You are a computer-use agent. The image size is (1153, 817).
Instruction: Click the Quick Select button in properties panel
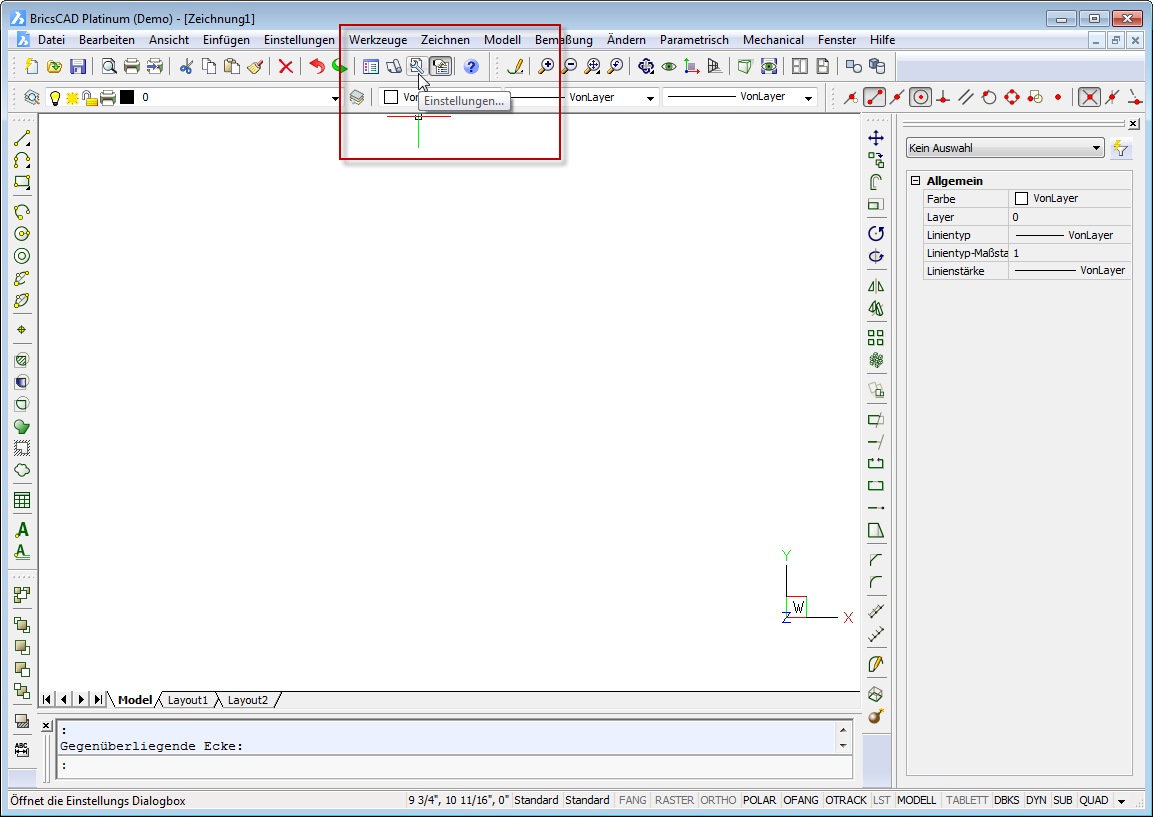[1121, 148]
